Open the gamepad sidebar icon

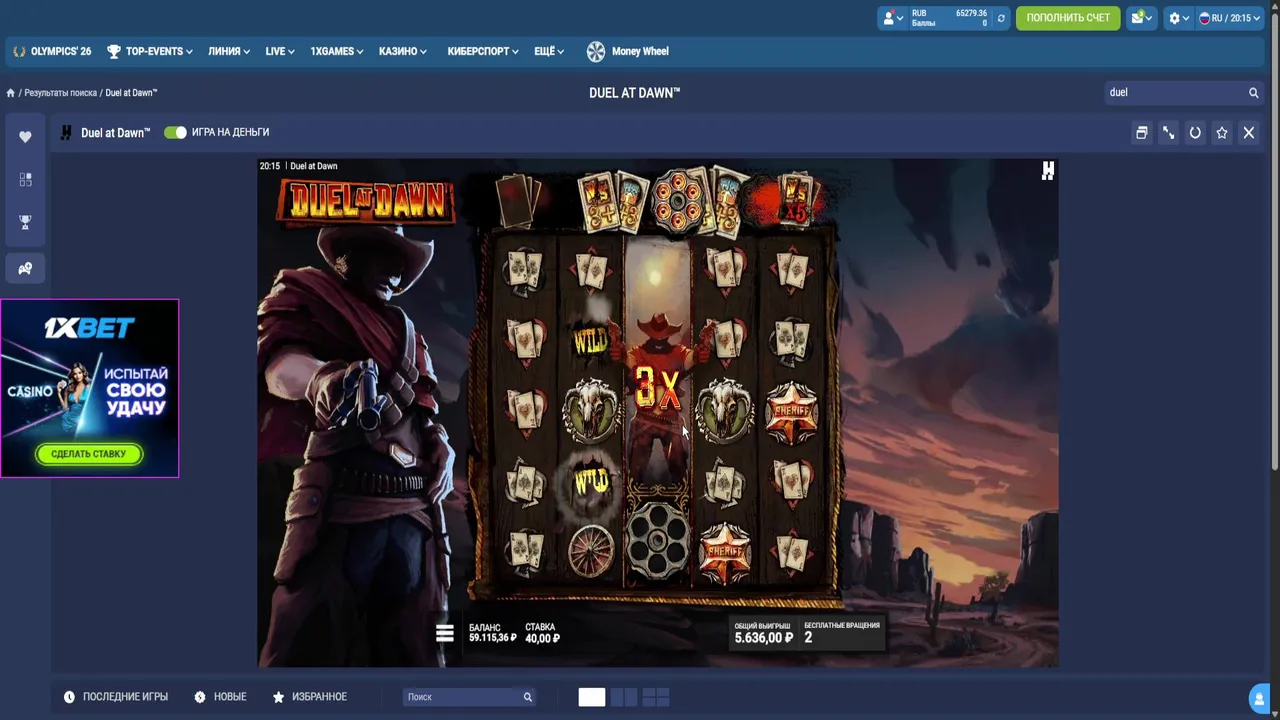click(25, 268)
